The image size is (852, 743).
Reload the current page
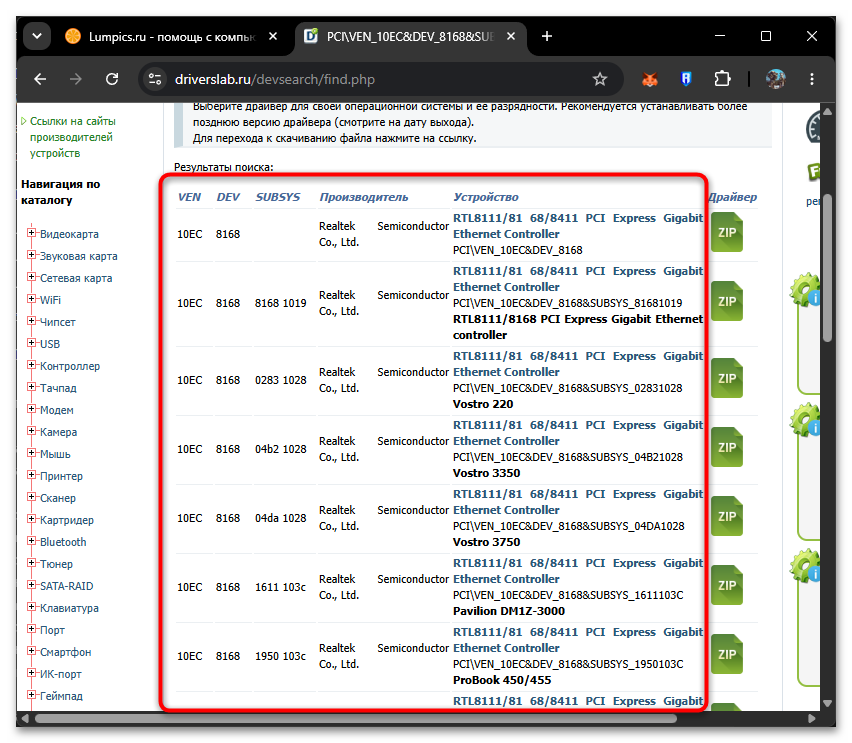112,79
